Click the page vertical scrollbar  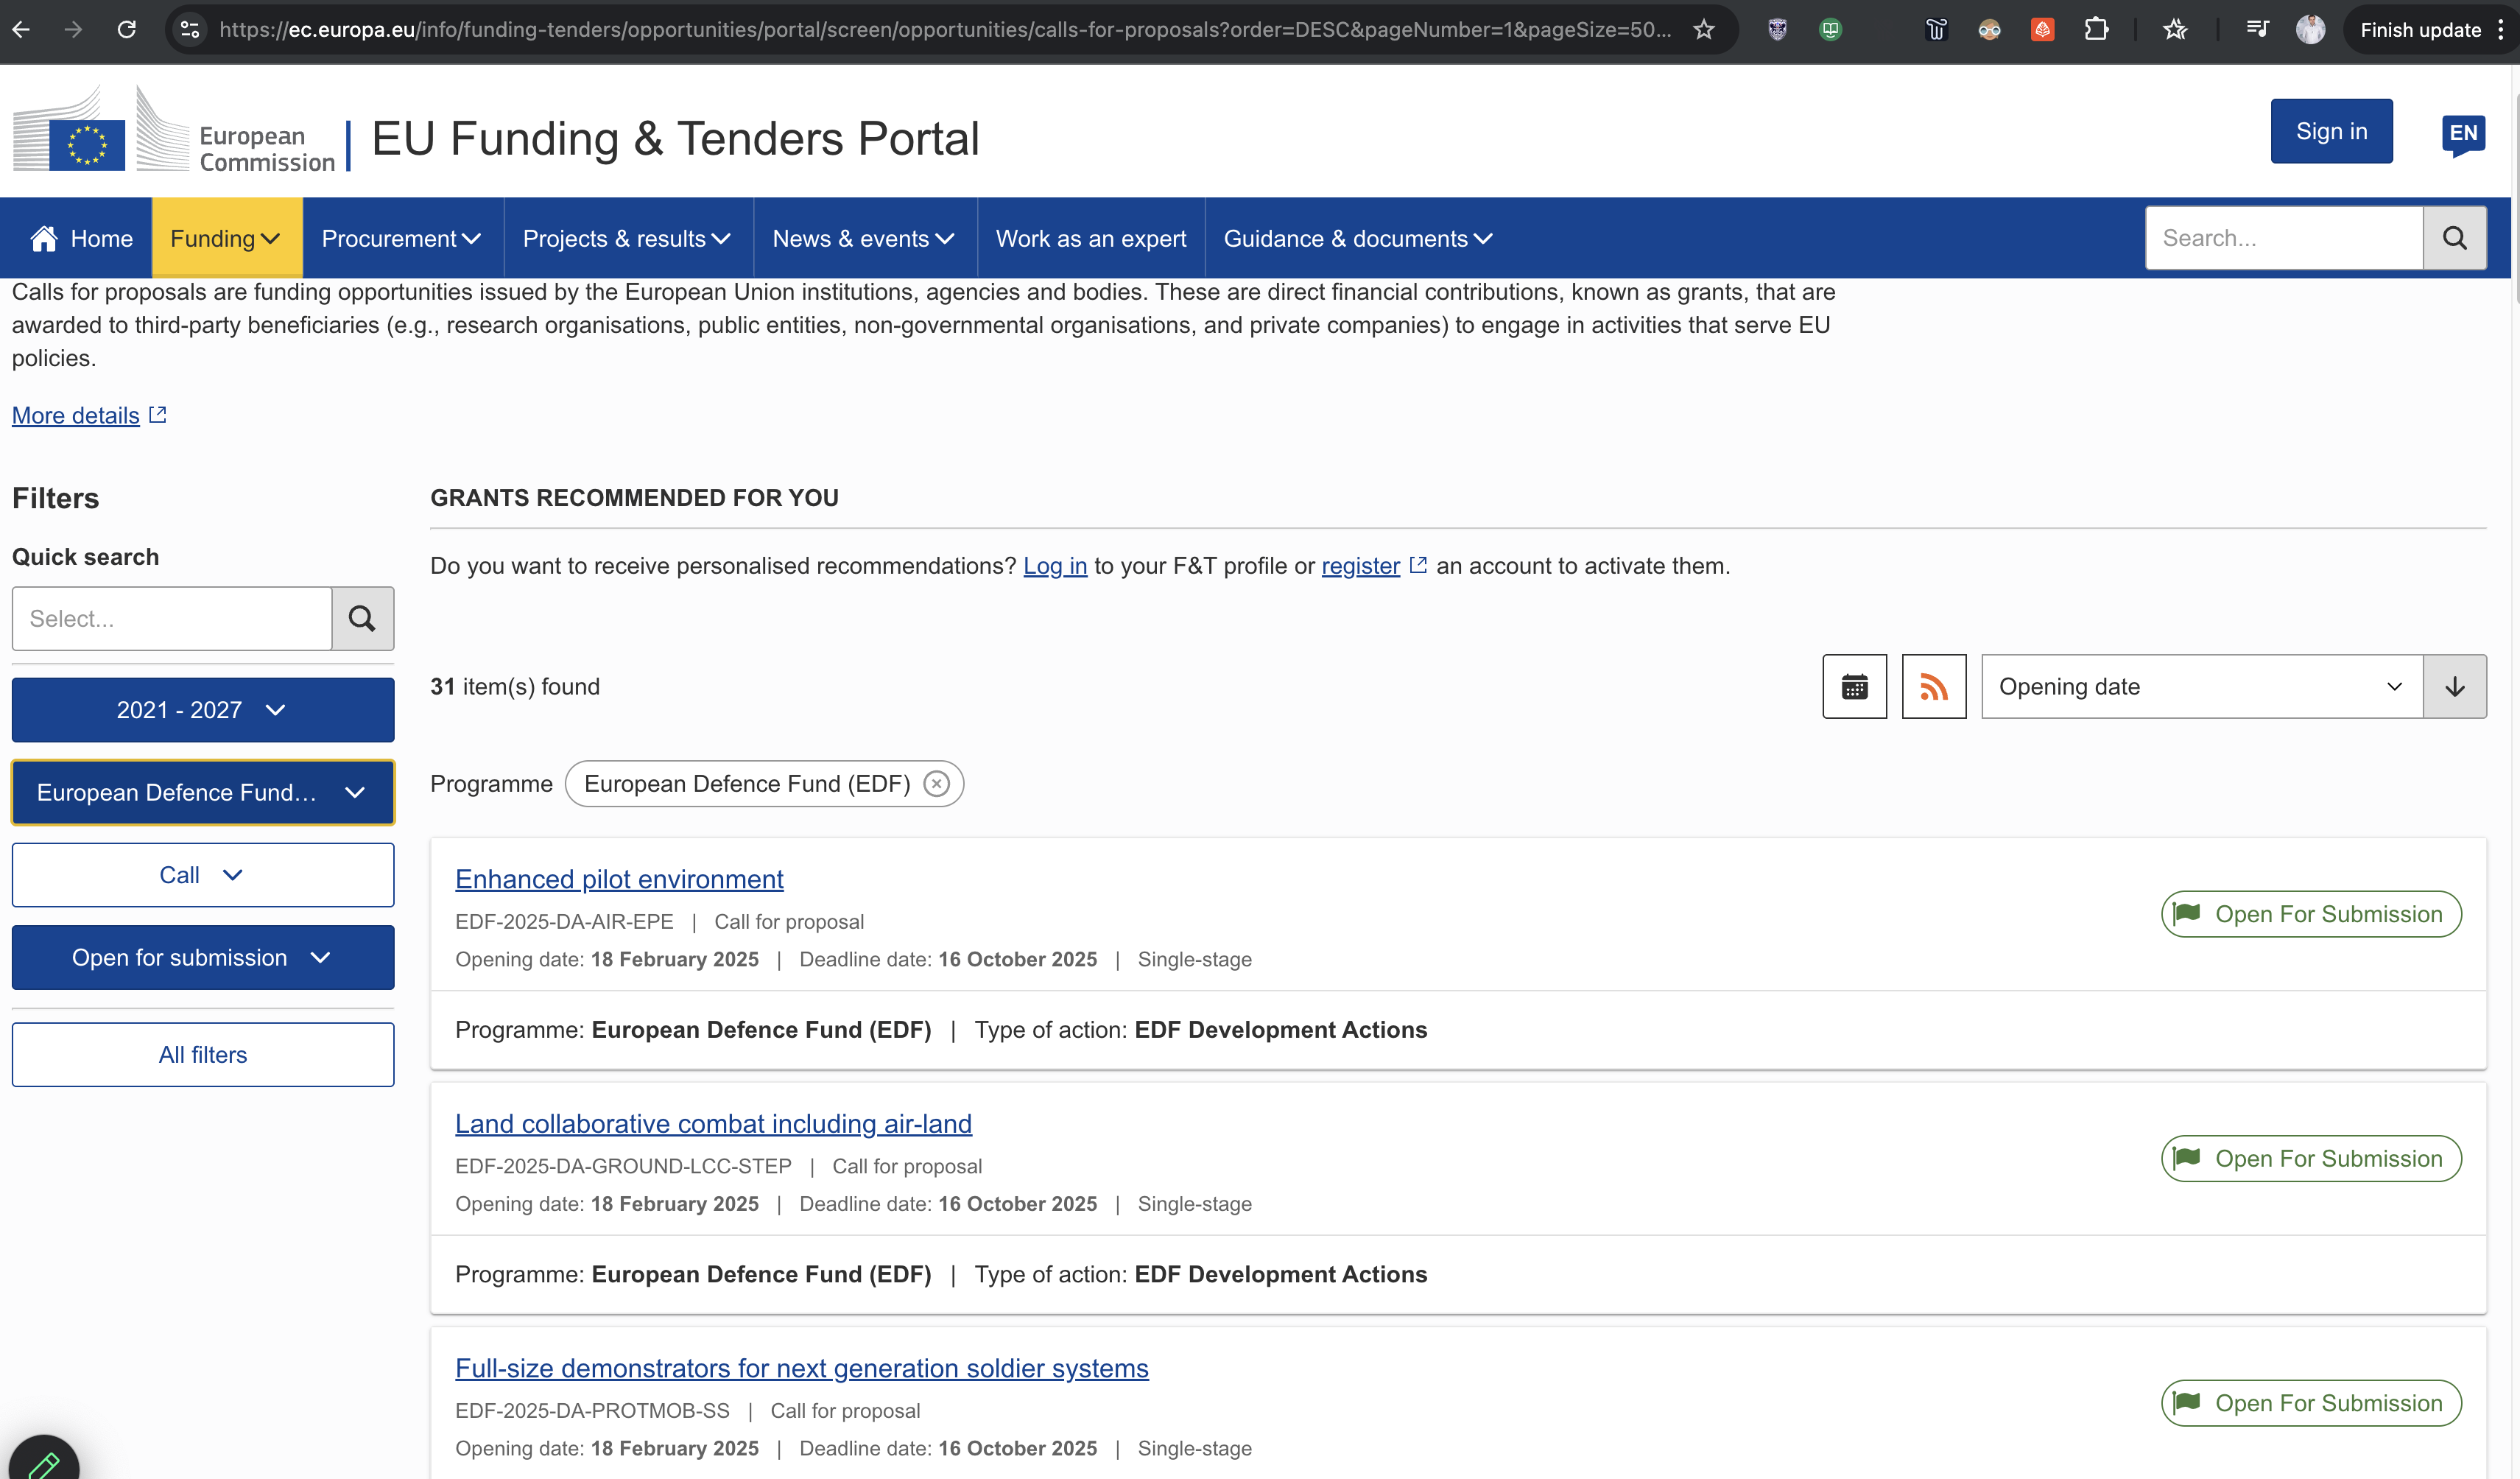[x=2515, y=200]
